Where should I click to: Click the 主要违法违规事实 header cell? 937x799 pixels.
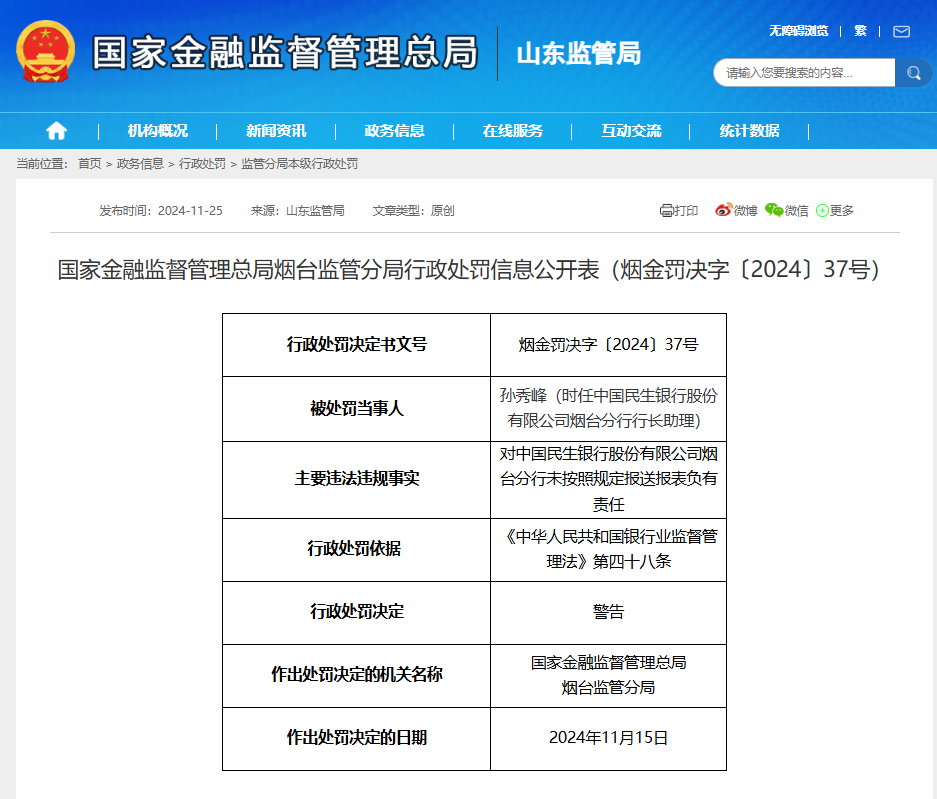point(357,480)
